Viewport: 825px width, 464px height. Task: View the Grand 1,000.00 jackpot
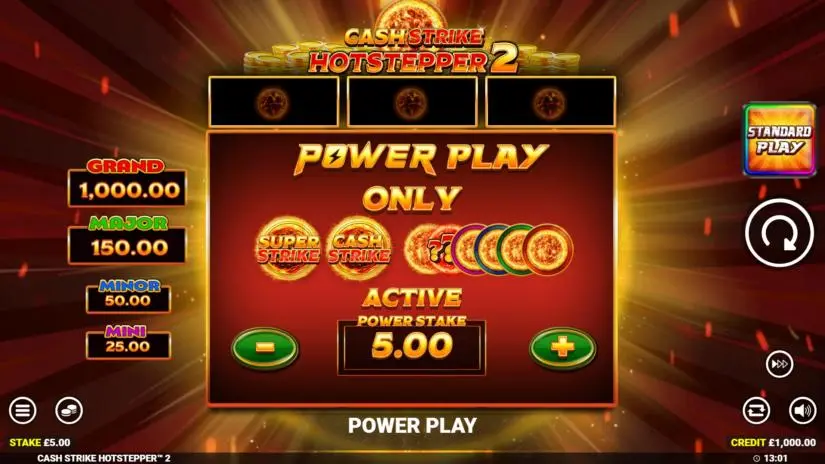[127, 182]
